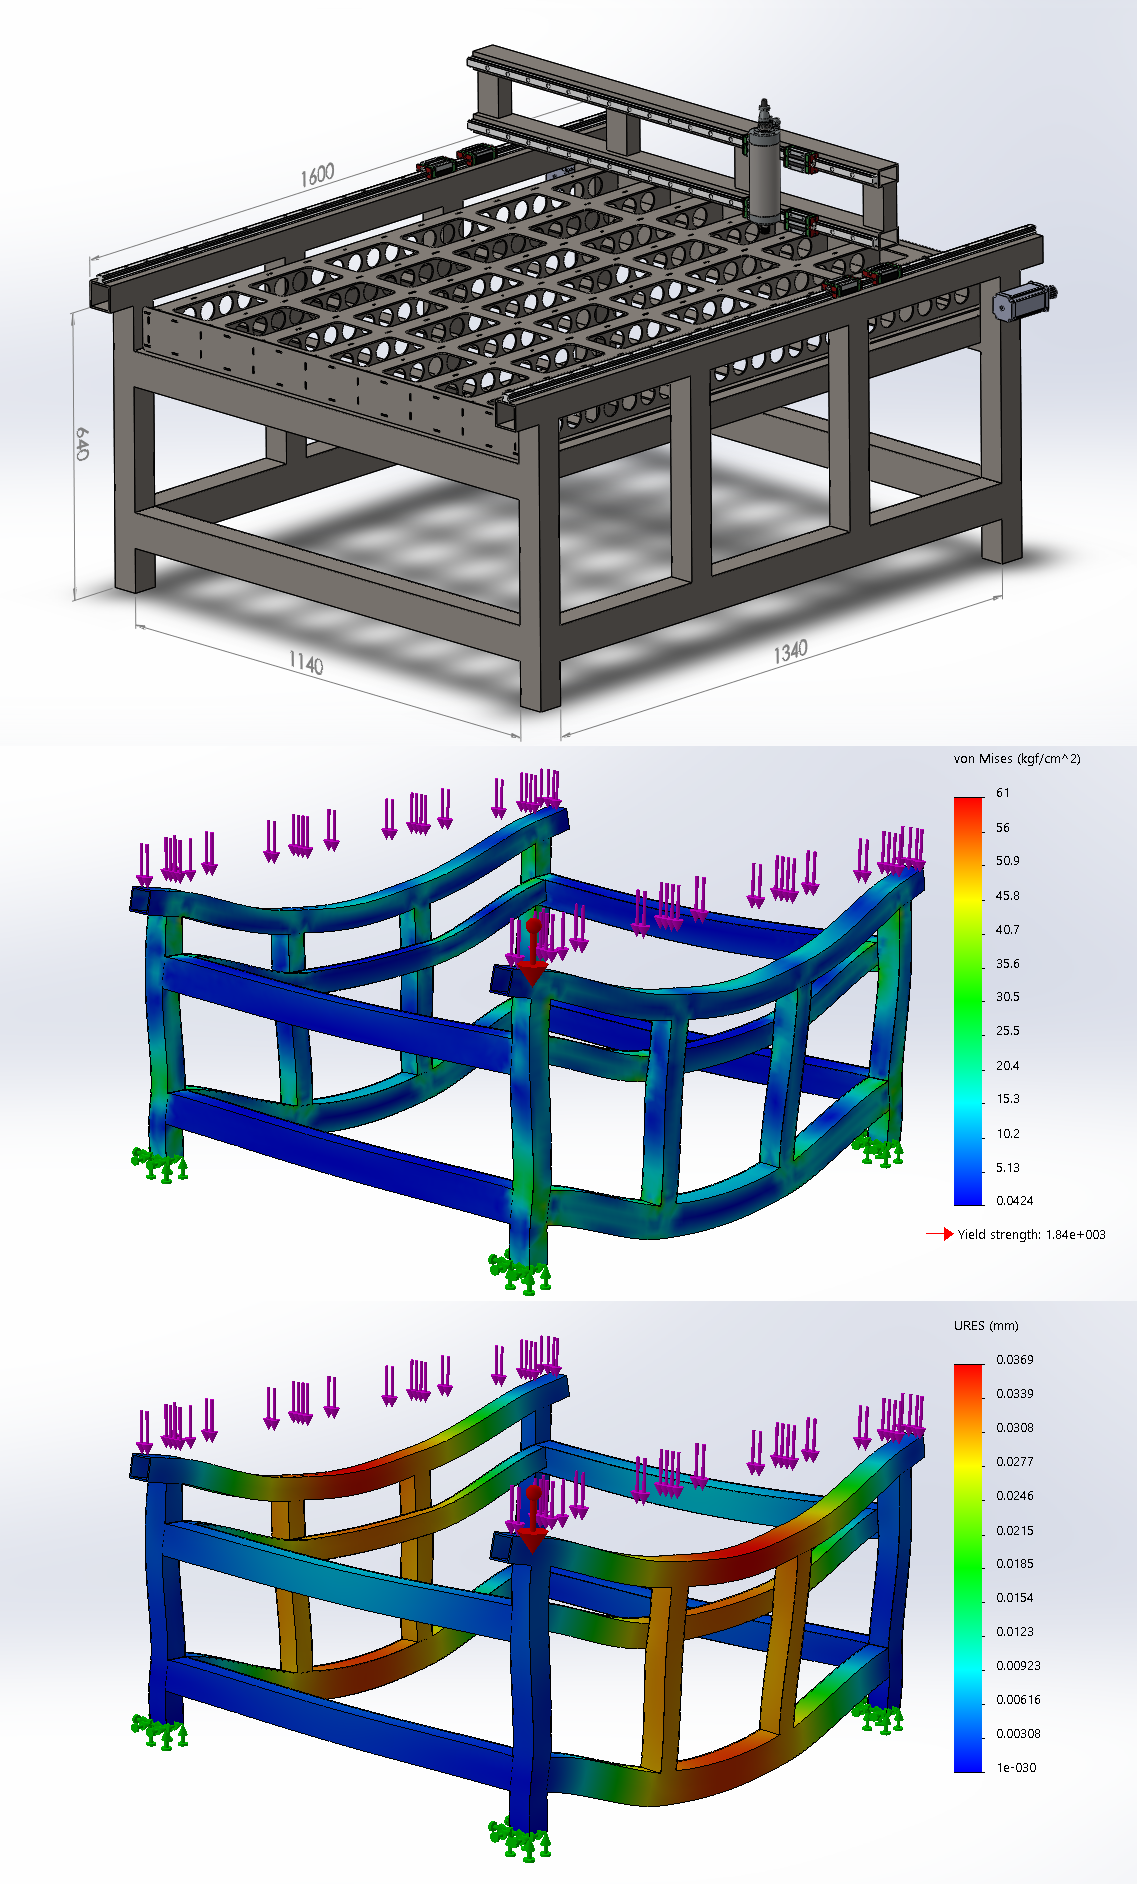Viewport: 1137px width, 1884px height.
Task: Select the 20.4 stress legend value
Action: (x=1008, y=1066)
